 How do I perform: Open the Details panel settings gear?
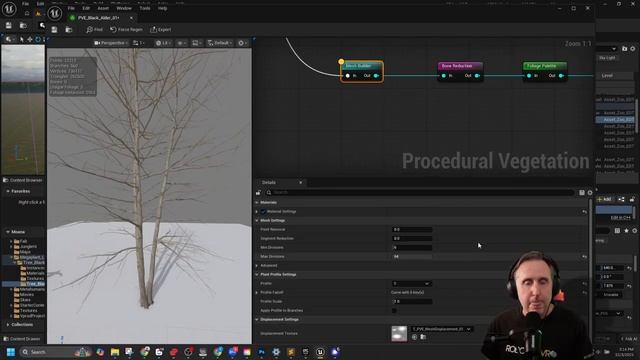coord(590,193)
